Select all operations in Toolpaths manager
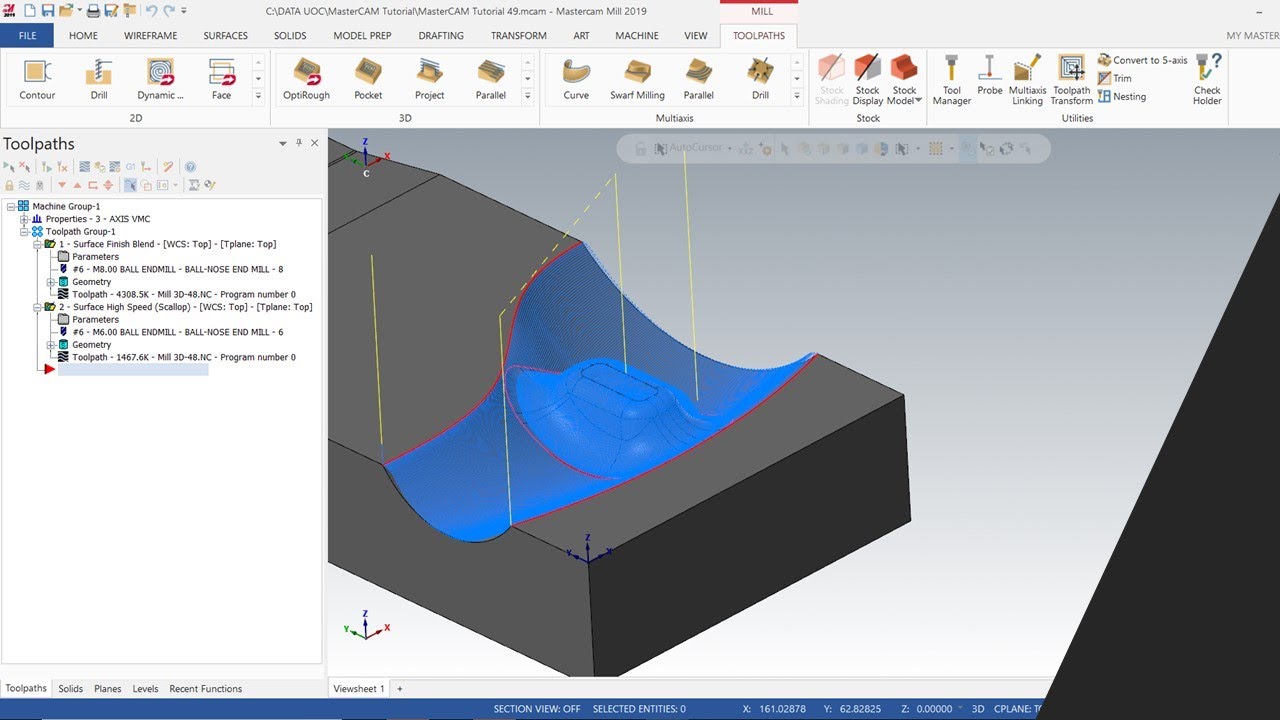This screenshot has height=720, width=1280. pos(9,167)
